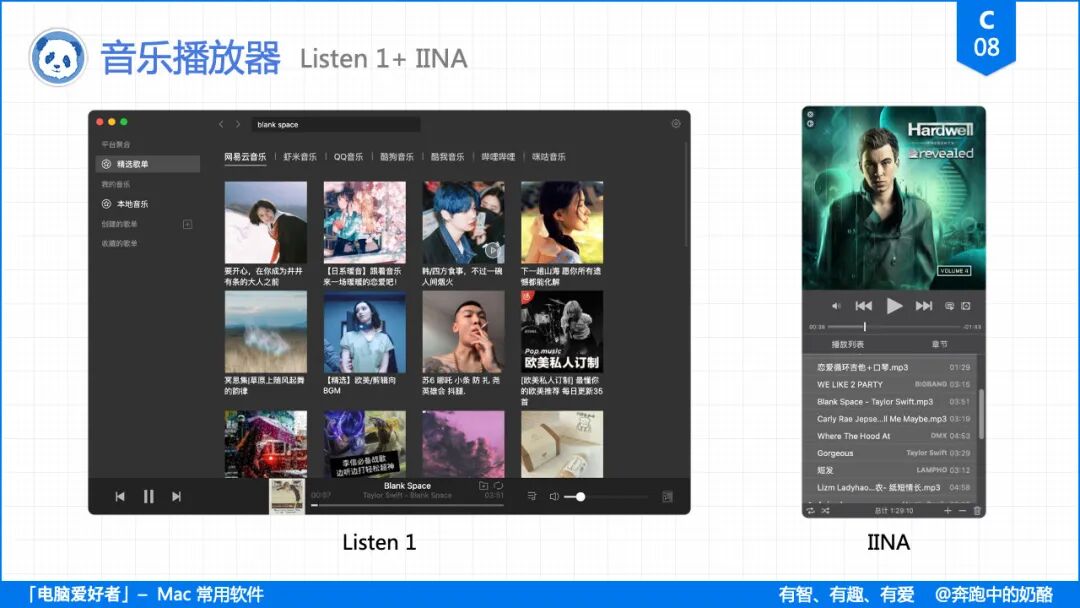
Task: Jump to next track in IINA
Action: click(924, 306)
